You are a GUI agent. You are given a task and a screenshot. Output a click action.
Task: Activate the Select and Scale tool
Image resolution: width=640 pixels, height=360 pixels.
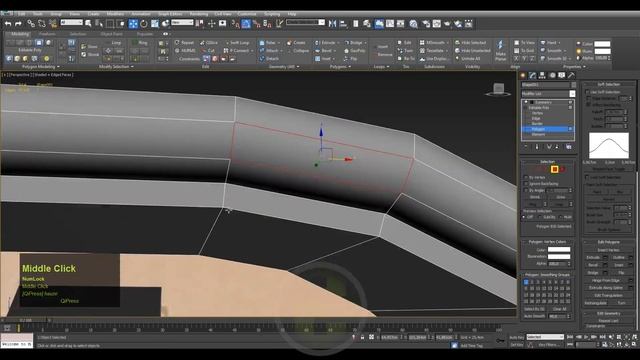[155, 24]
